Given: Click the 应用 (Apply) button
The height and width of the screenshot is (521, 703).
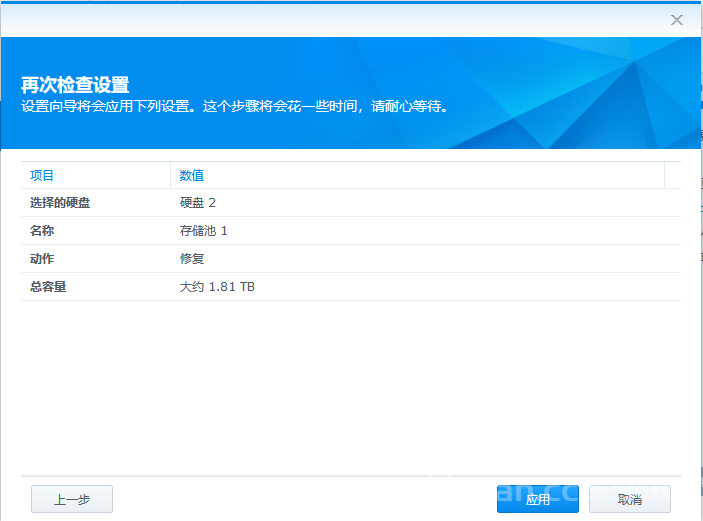Looking at the screenshot, I should tap(538, 499).
